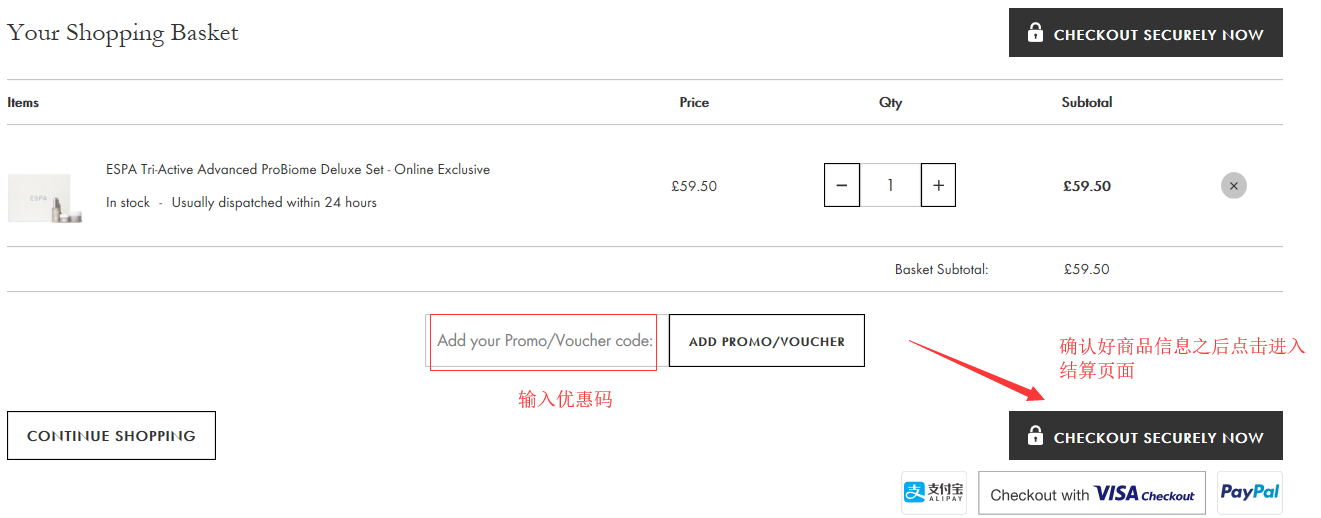1321x518 pixels.
Task: Pay using the PayPal logo button
Action: tap(1250, 493)
